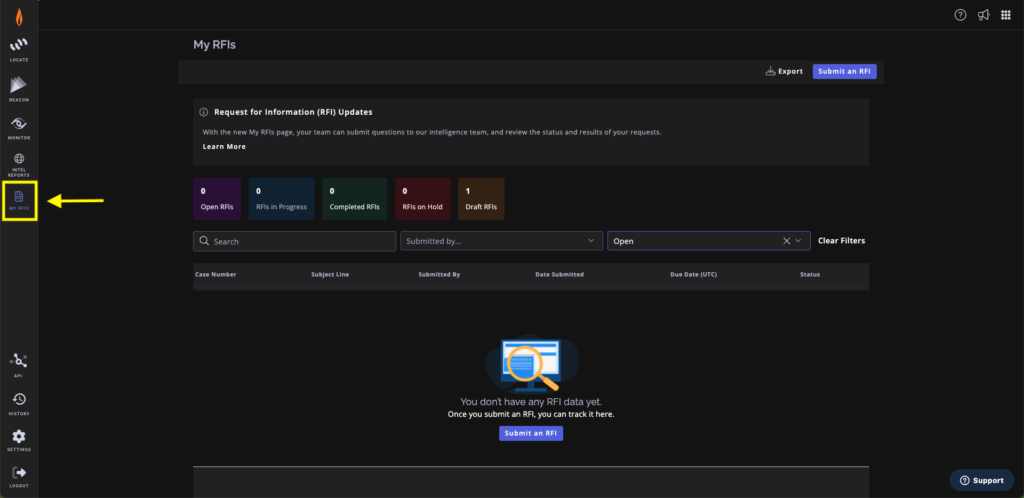Screen dimensions: 1024x498
Task: Select the Open RFIs card
Action: coord(217,198)
